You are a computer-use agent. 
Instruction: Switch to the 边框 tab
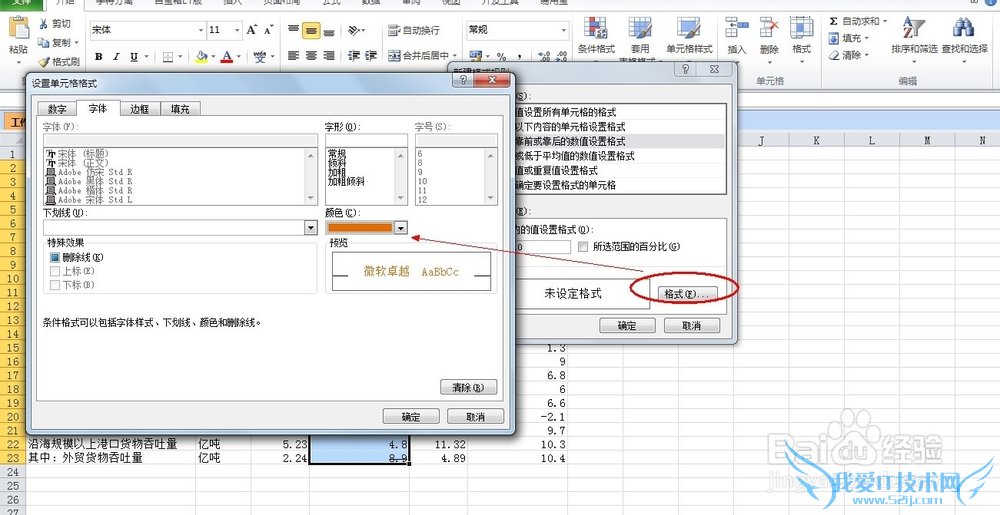[140, 110]
